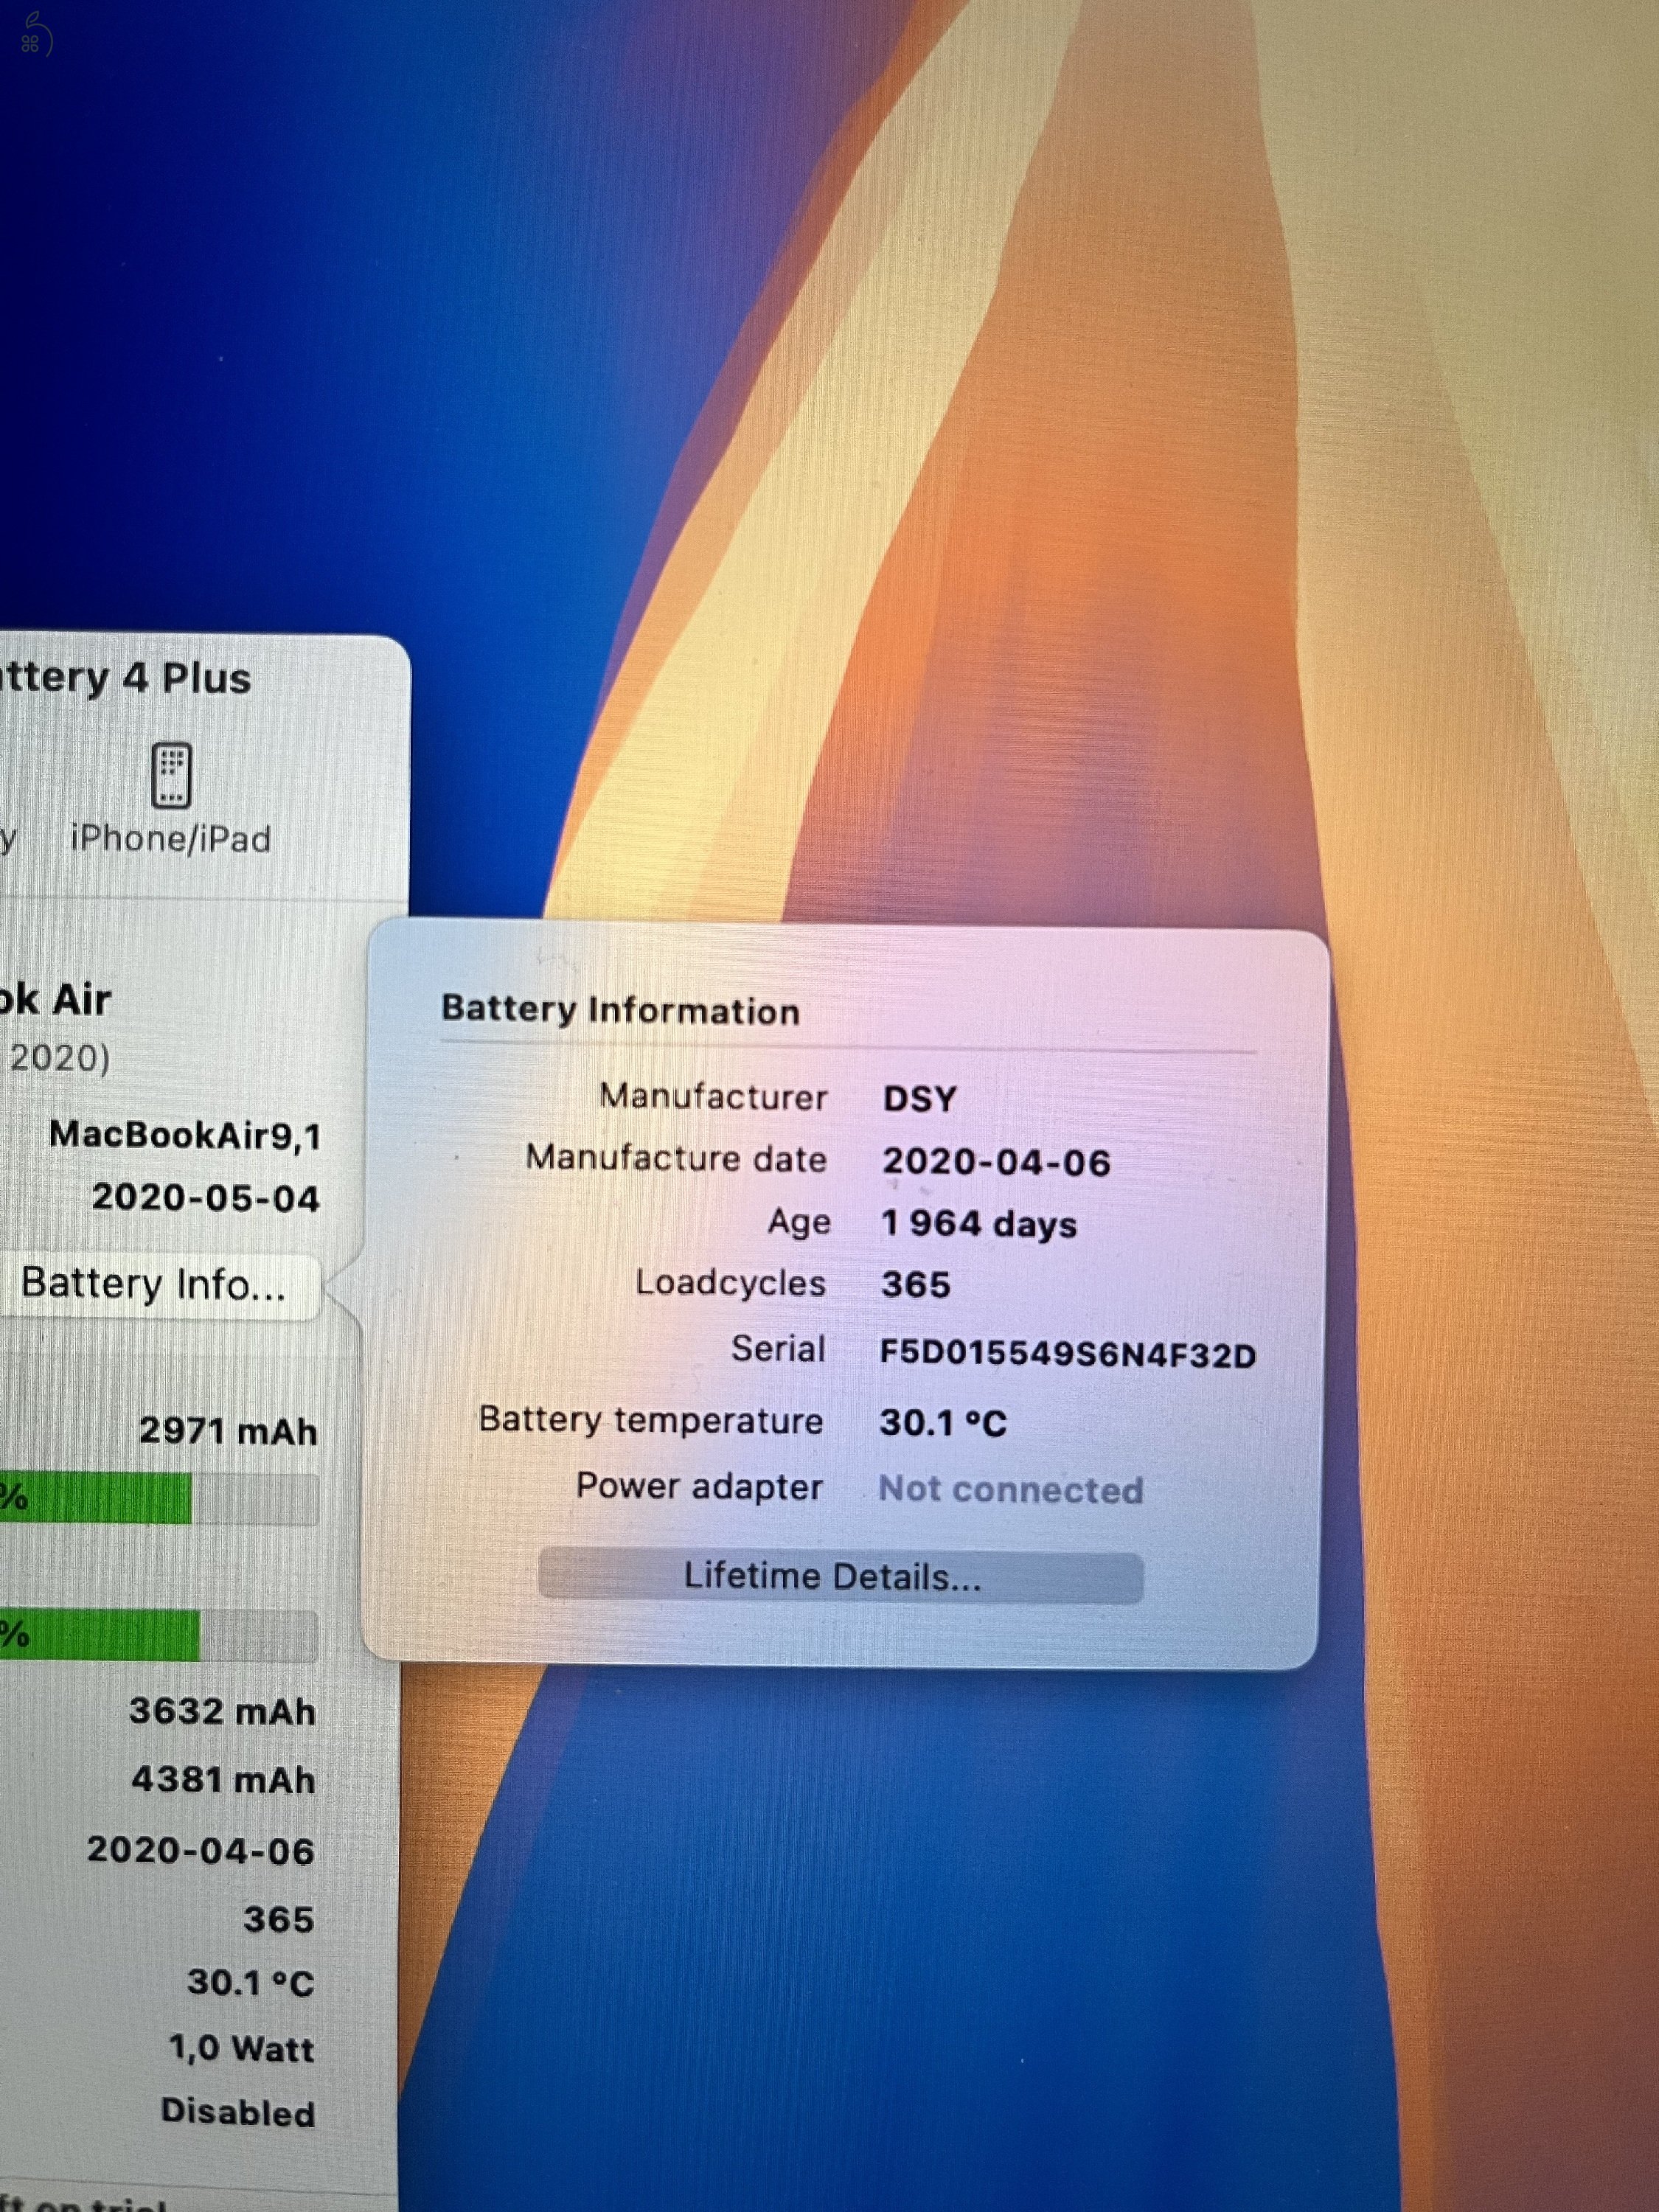The width and height of the screenshot is (1659, 2212).
Task: Select Loadcycles value 365 in popover
Action: (915, 1285)
